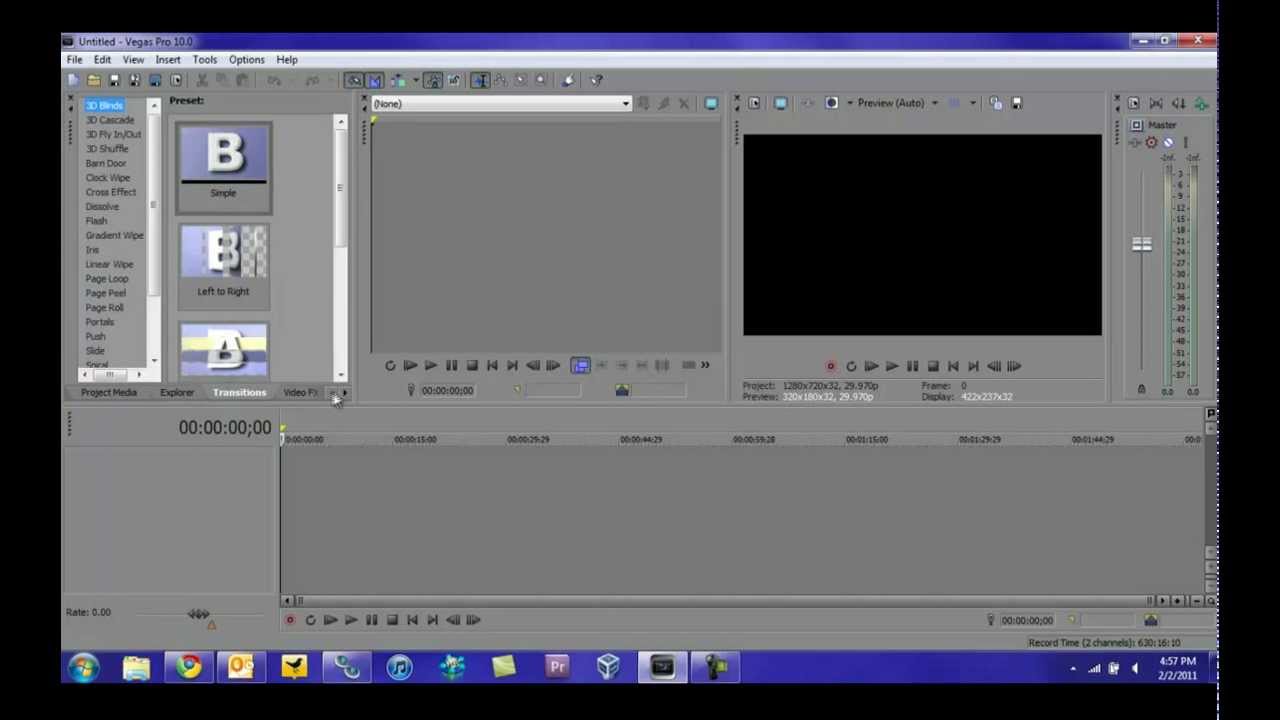Select Gradient Wipe transition

click(x=115, y=236)
